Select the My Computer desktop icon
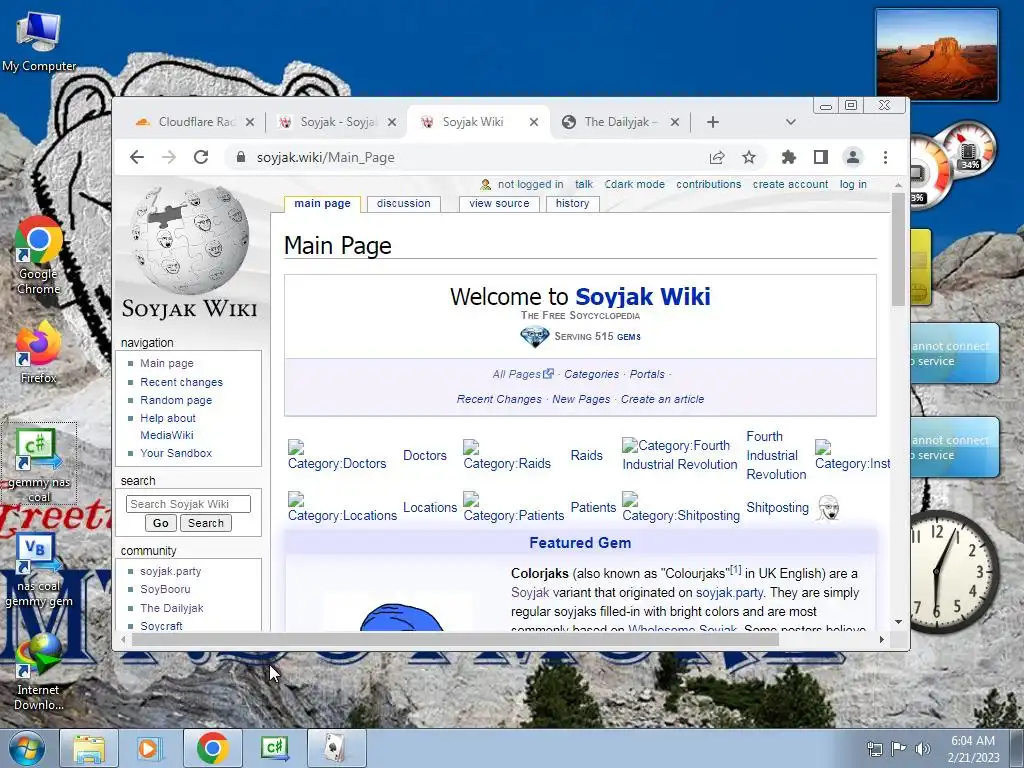Screen dimensions: 1024x768 [39, 42]
